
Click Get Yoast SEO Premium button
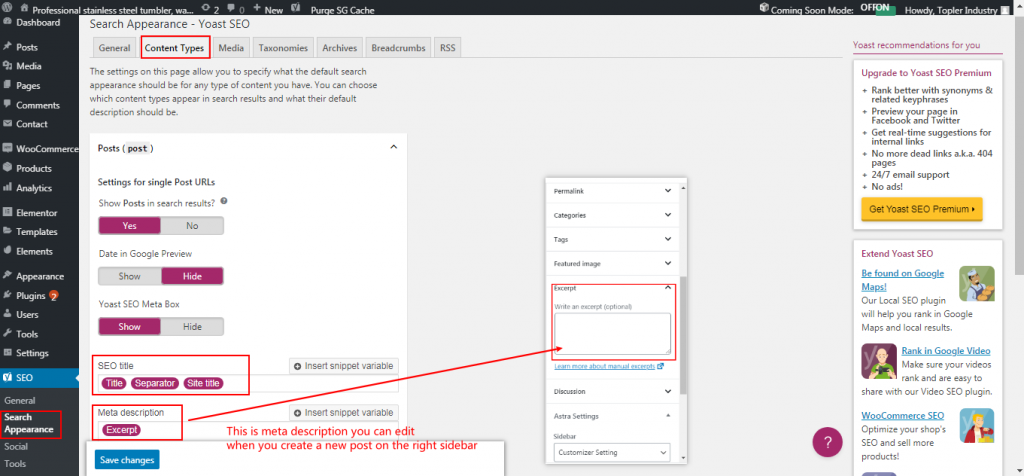[x=921, y=208]
